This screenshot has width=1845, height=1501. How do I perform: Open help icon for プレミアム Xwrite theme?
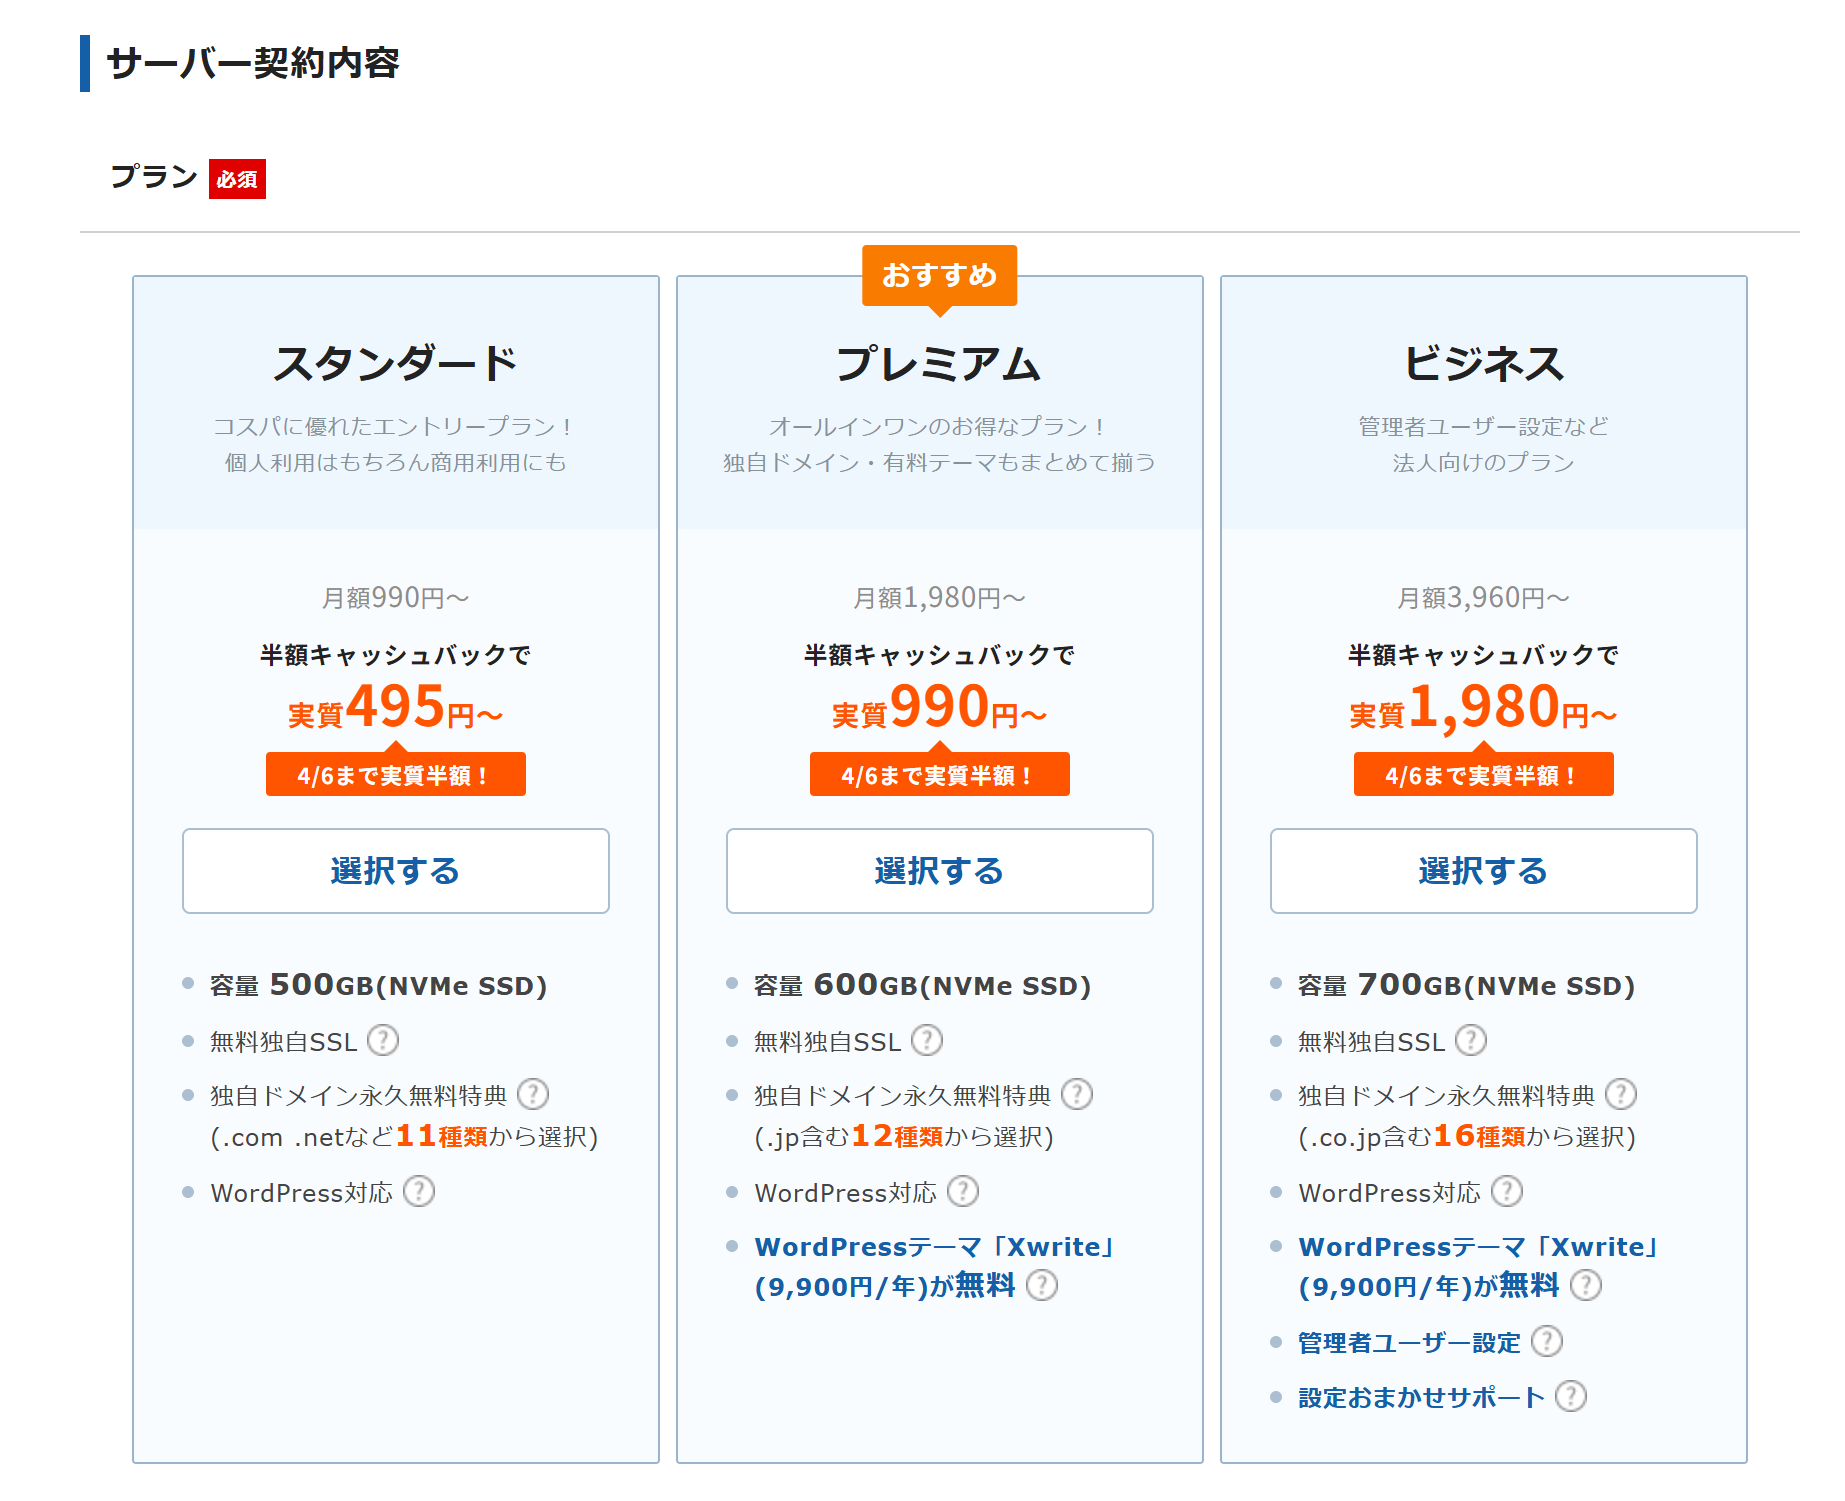(1042, 1286)
